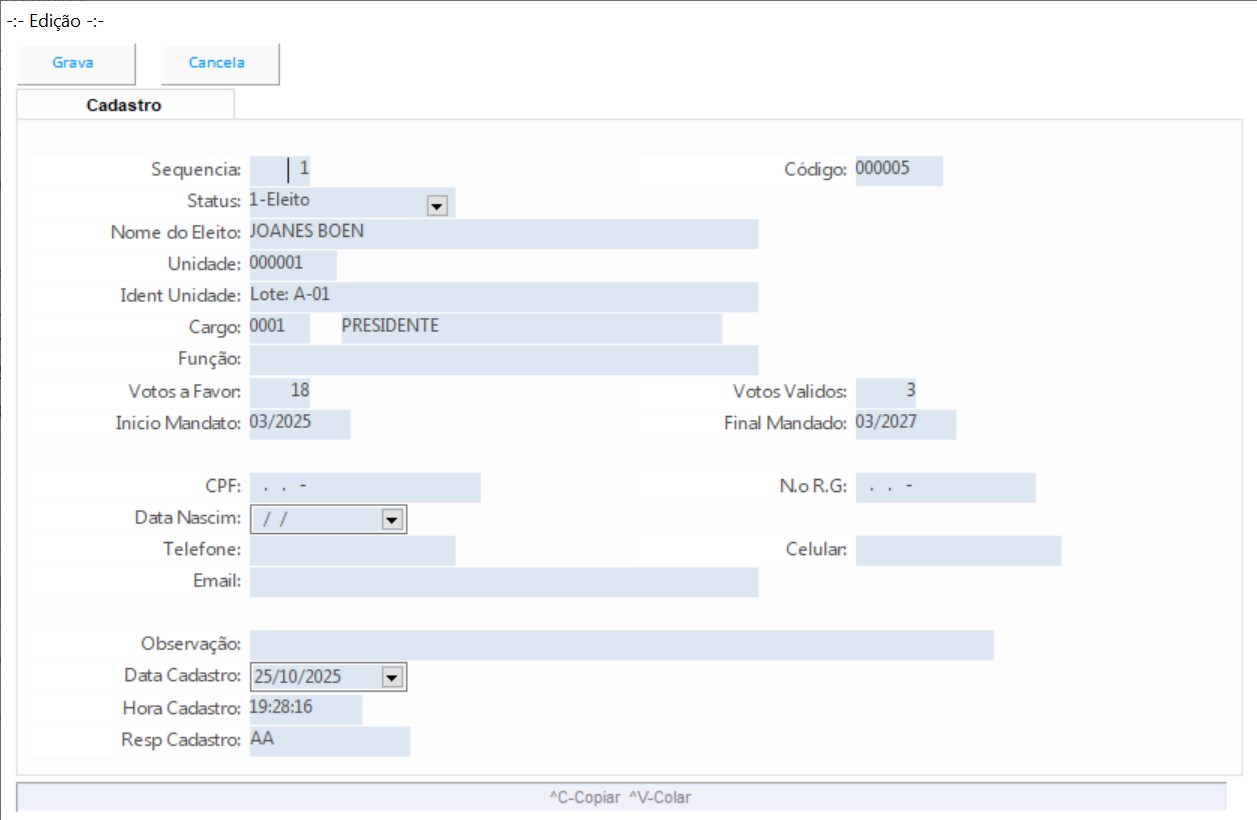
Task: Expand the Data Nascim date picker
Action: coord(391,520)
